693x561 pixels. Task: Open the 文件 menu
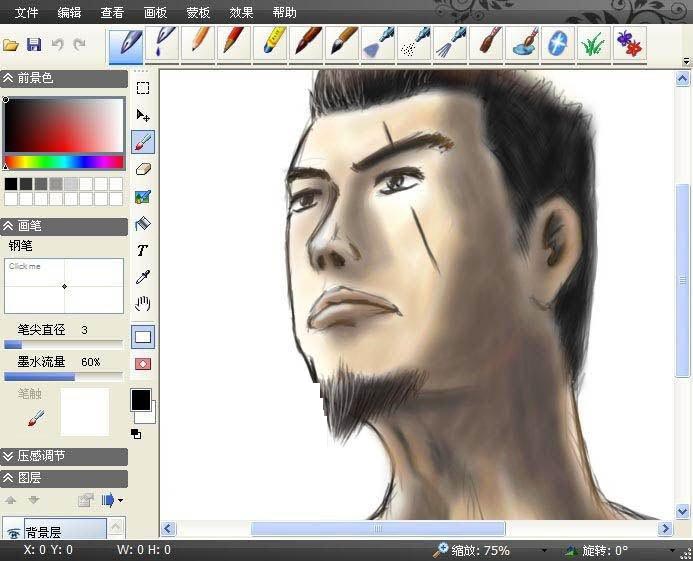[x=27, y=13]
